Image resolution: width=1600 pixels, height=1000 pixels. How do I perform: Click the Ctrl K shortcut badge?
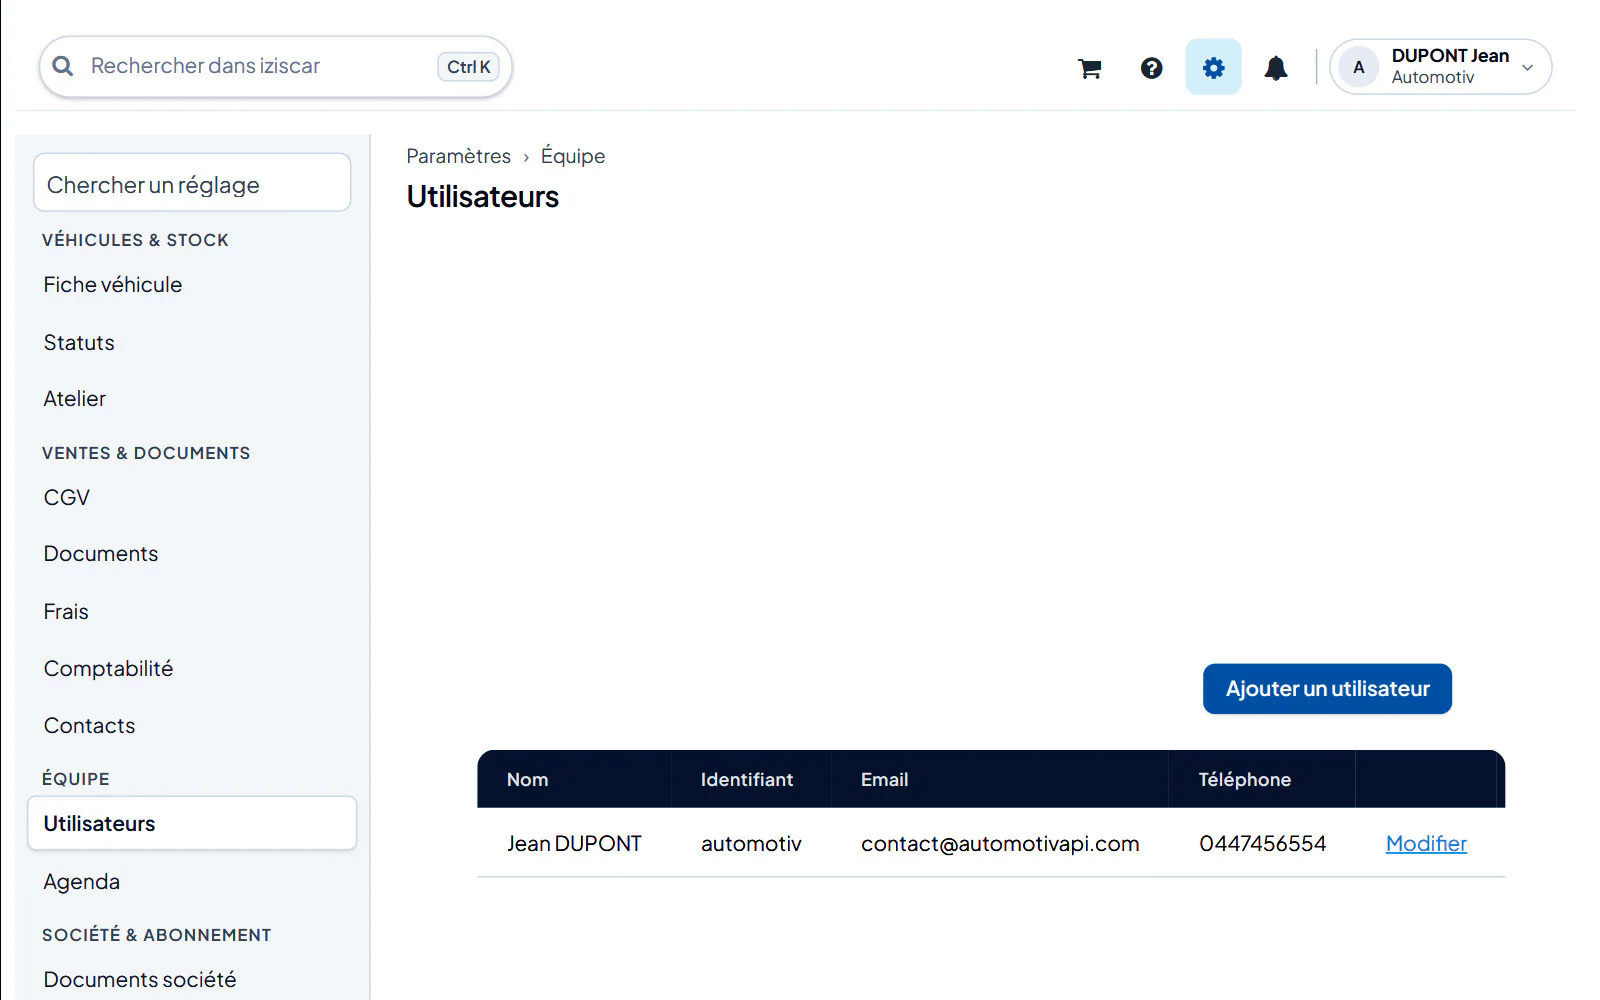point(468,67)
